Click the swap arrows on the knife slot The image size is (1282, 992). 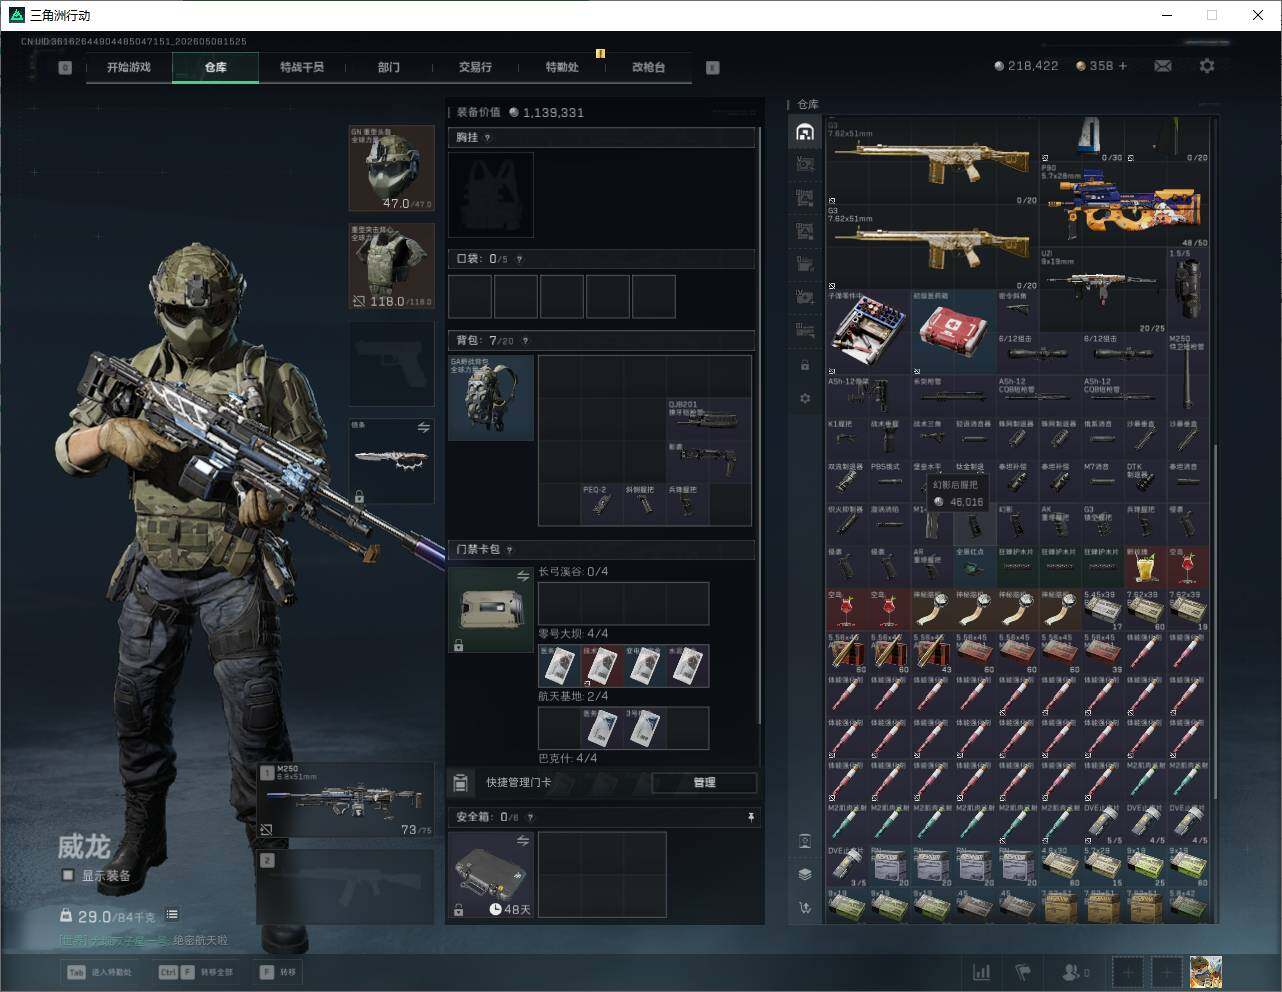[x=423, y=428]
